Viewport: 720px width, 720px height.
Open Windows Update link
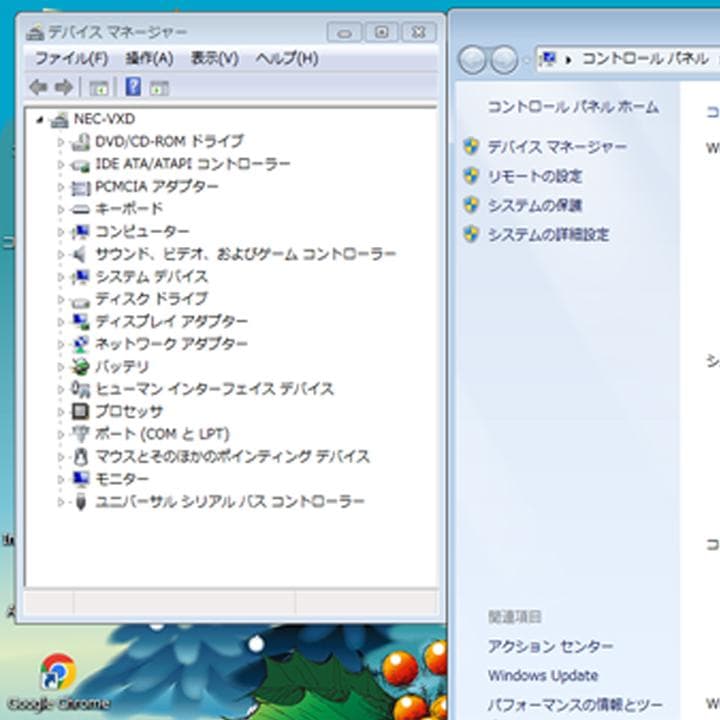pos(543,675)
